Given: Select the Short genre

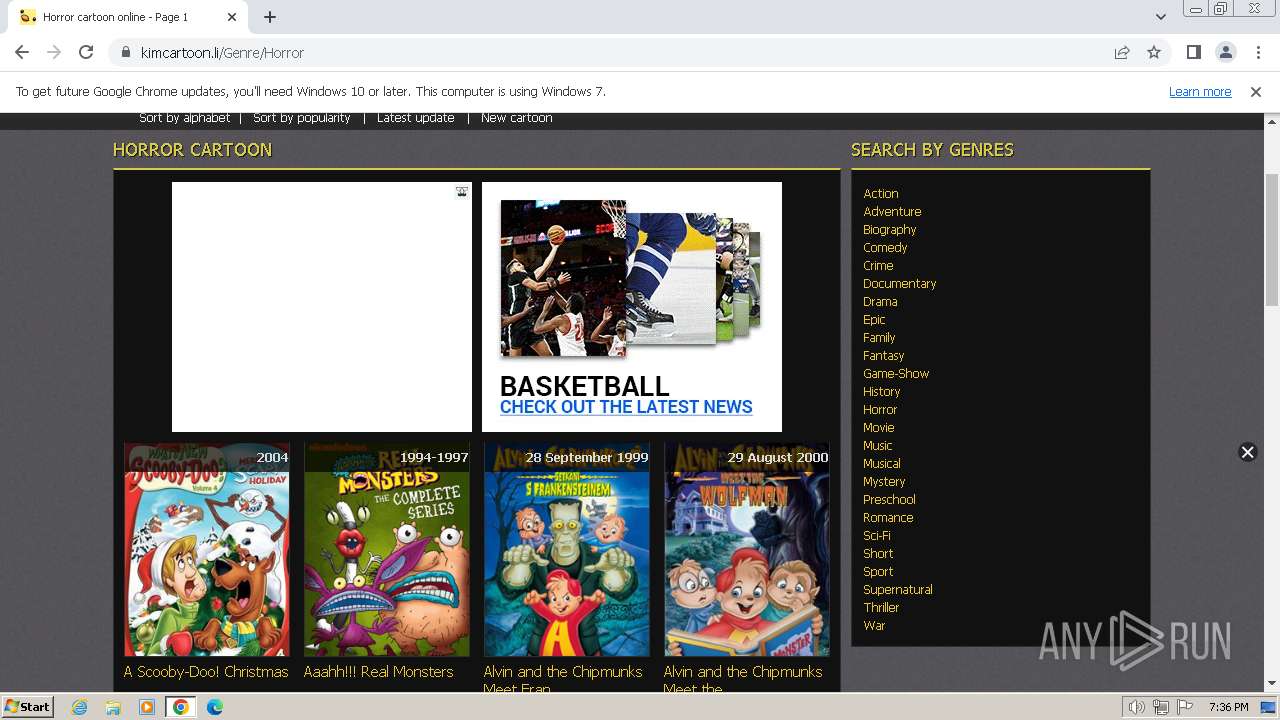Looking at the screenshot, I should (x=878, y=554).
